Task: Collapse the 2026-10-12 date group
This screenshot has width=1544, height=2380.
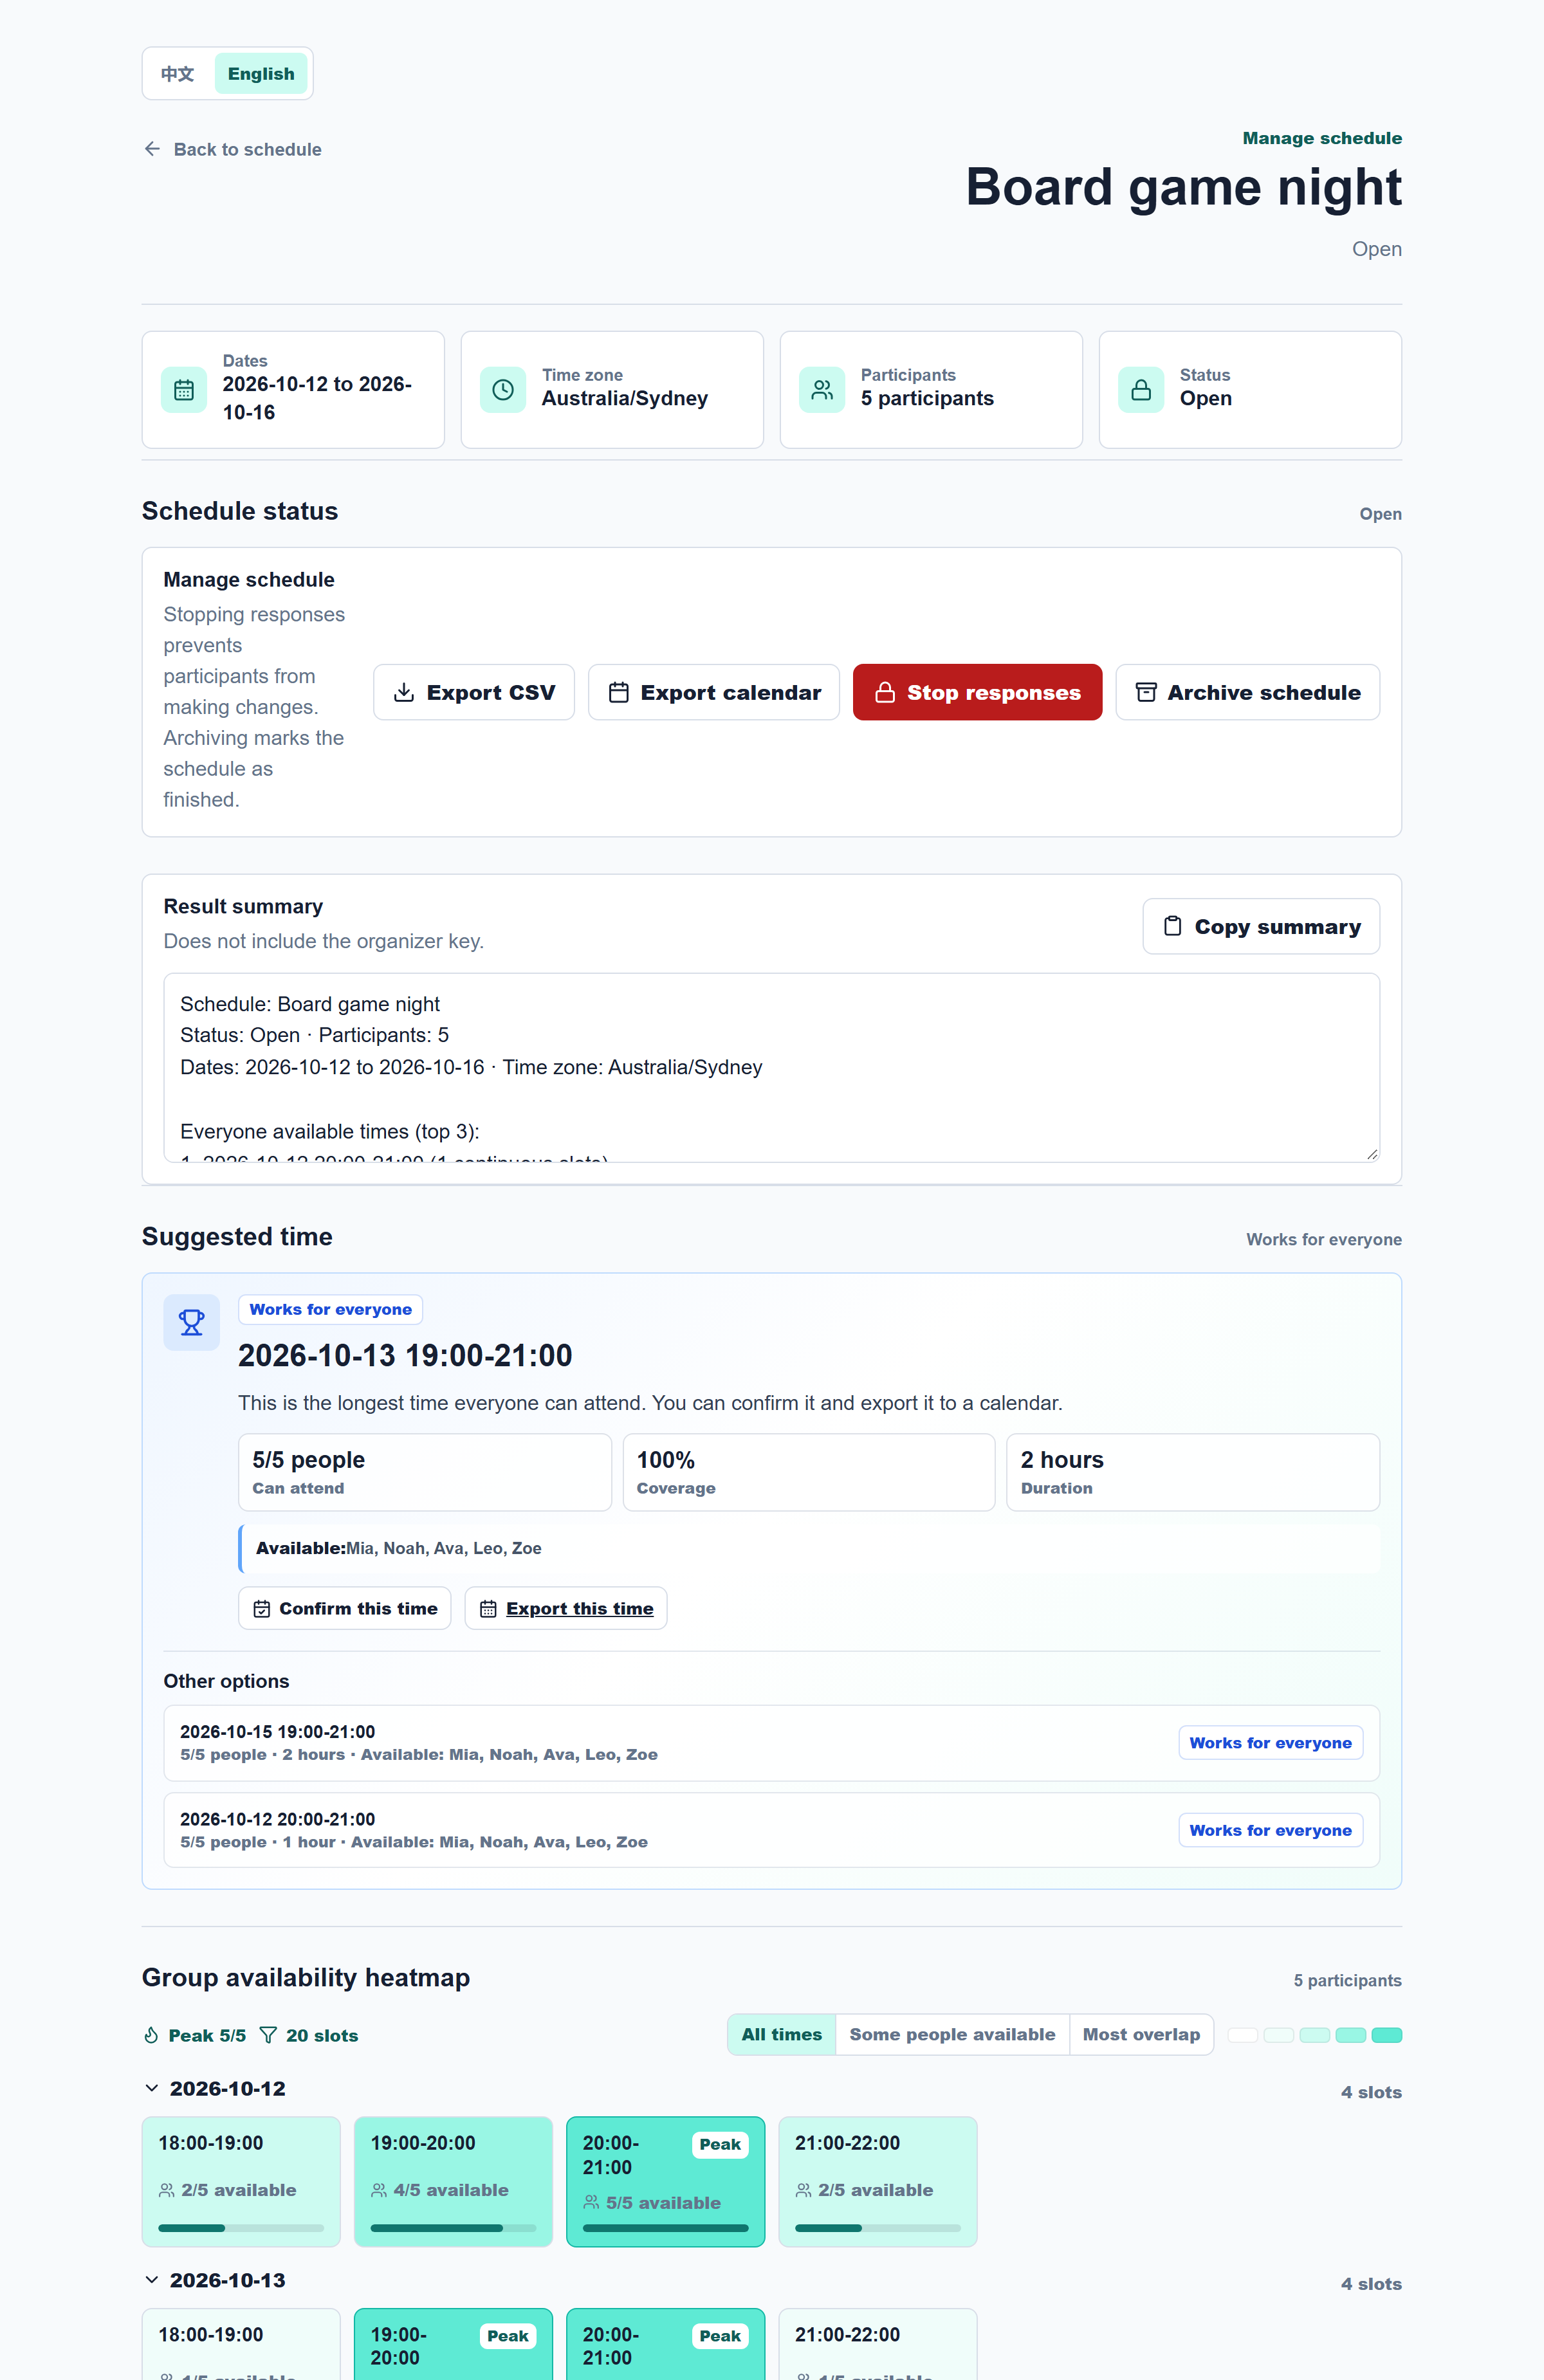Action: click(x=152, y=2088)
